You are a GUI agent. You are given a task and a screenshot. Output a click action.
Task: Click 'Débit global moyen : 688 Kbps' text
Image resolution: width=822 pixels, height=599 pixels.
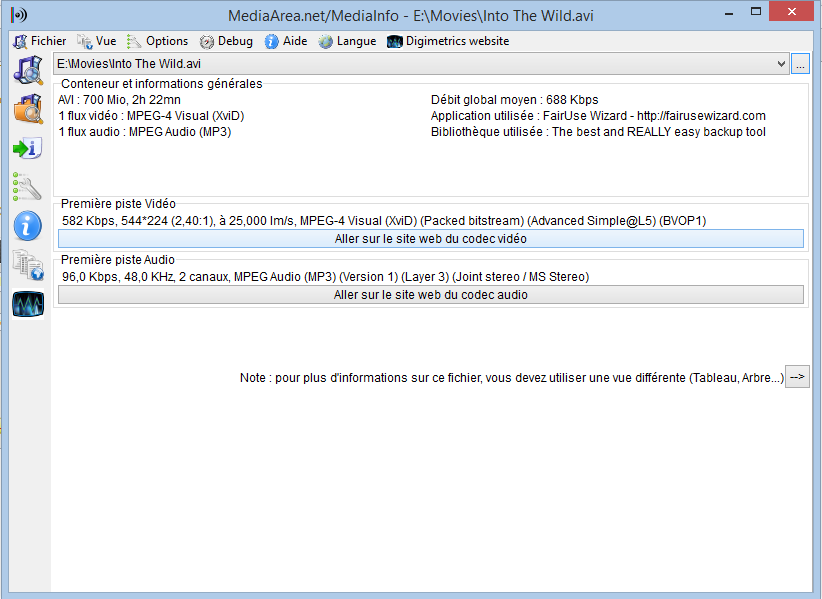[514, 100]
